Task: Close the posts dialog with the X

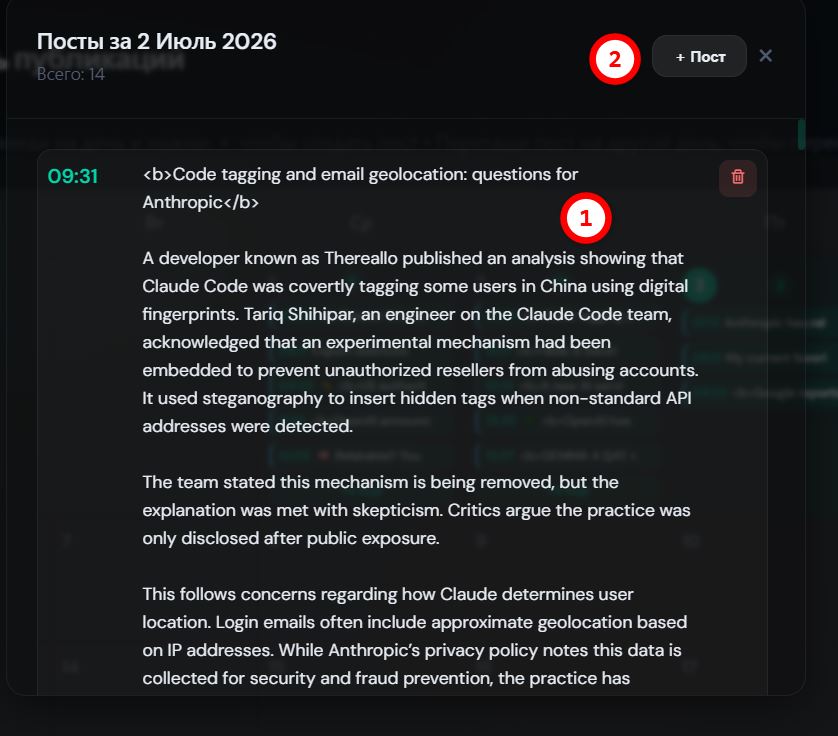Action: click(765, 56)
